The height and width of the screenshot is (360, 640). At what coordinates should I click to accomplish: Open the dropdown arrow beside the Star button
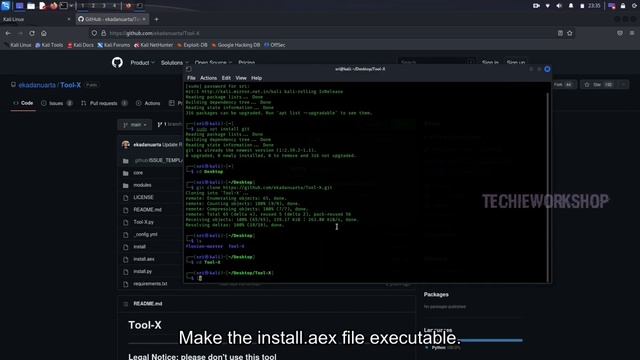(x=623, y=84)
